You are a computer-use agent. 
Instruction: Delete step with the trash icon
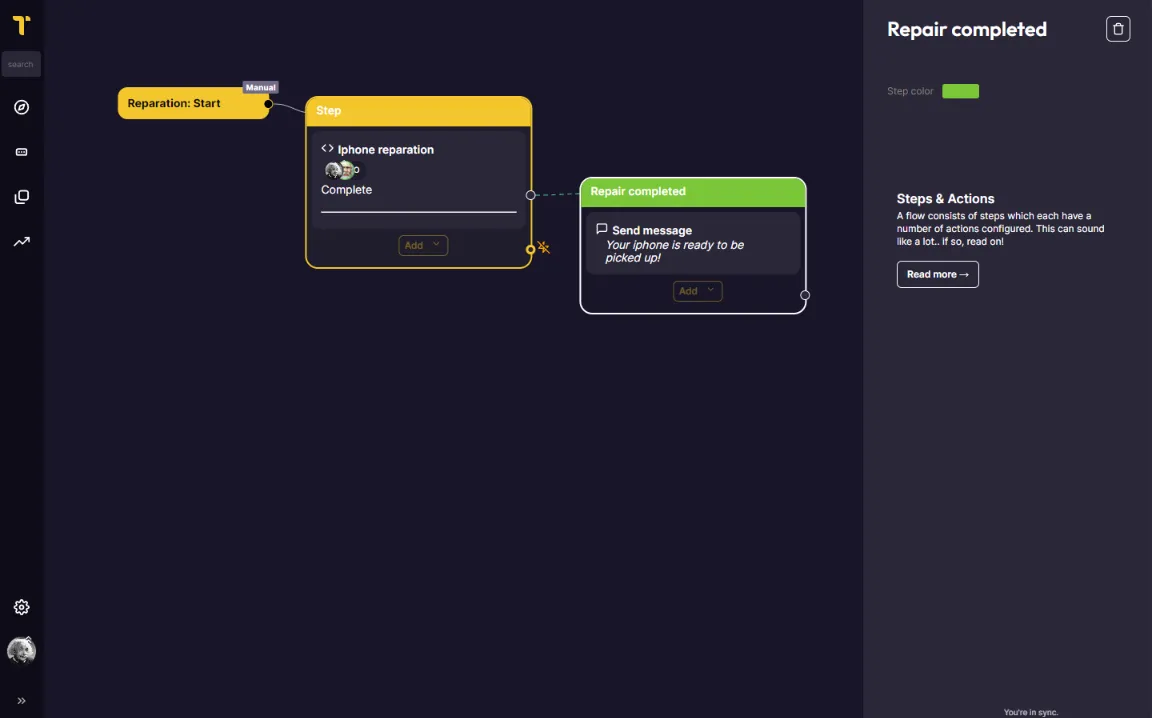(x=1117, y=29)
